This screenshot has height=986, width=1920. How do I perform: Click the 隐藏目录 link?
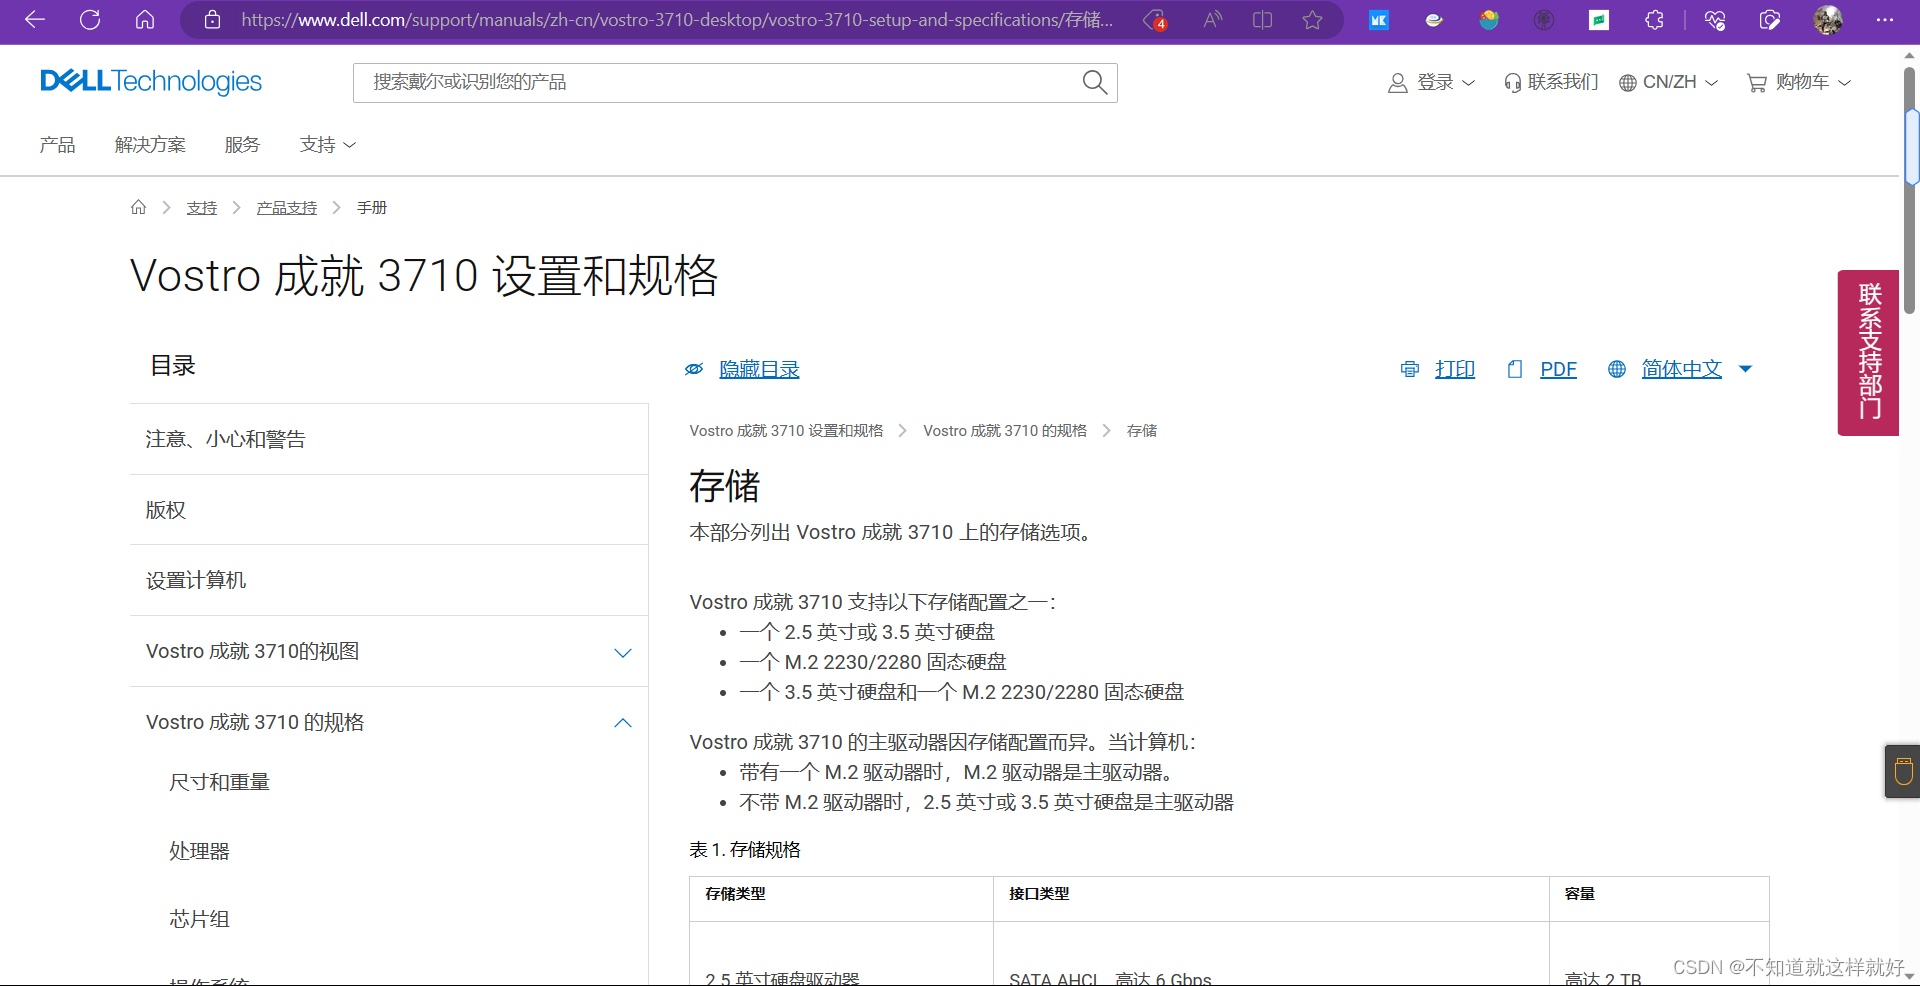(760, 369)
